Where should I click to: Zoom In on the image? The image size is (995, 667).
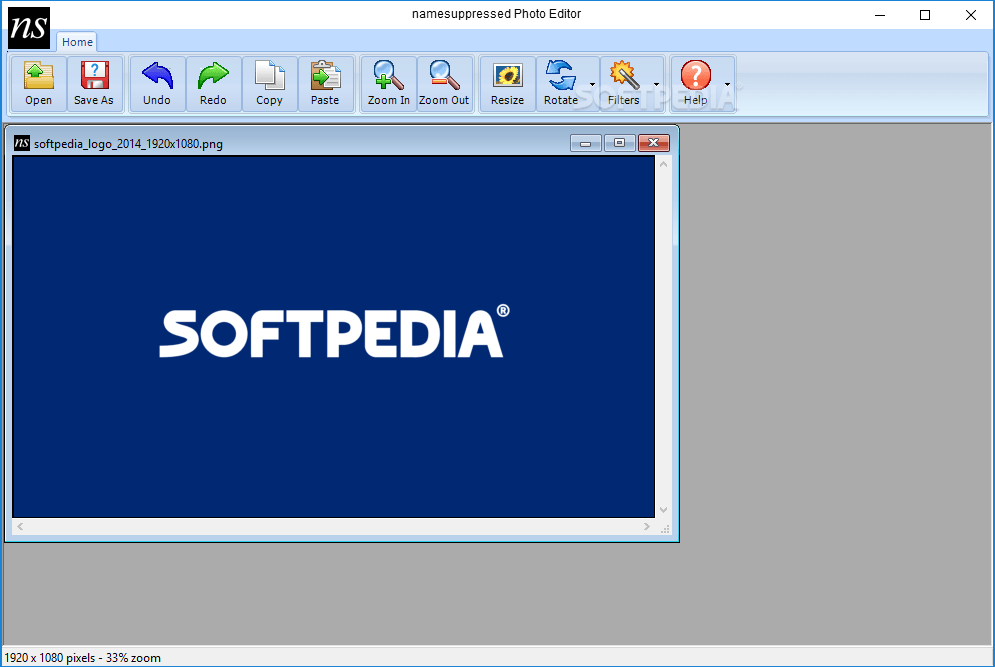pos(388,84)
